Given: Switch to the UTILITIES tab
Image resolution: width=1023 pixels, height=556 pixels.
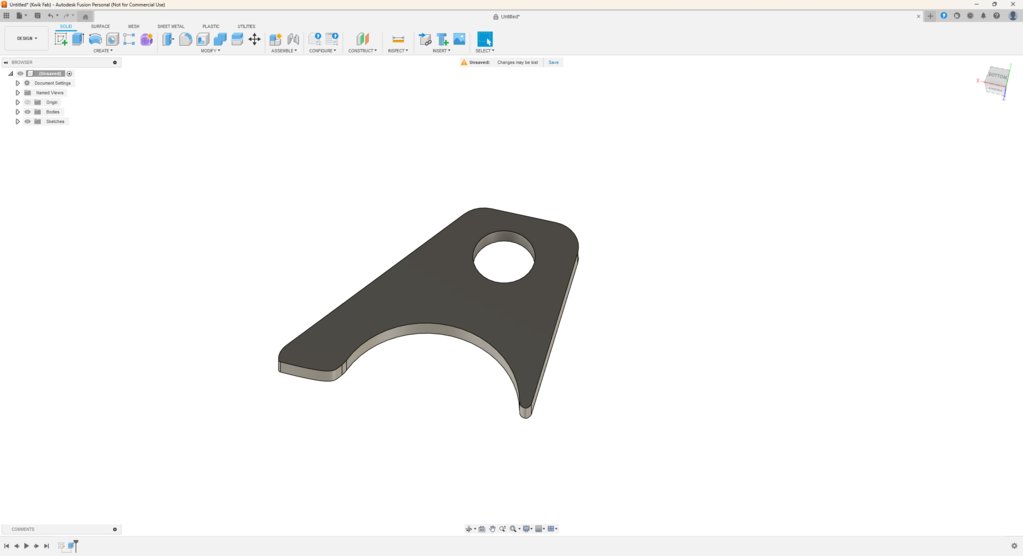Looking at the screenshot, I should pos(247,27).
